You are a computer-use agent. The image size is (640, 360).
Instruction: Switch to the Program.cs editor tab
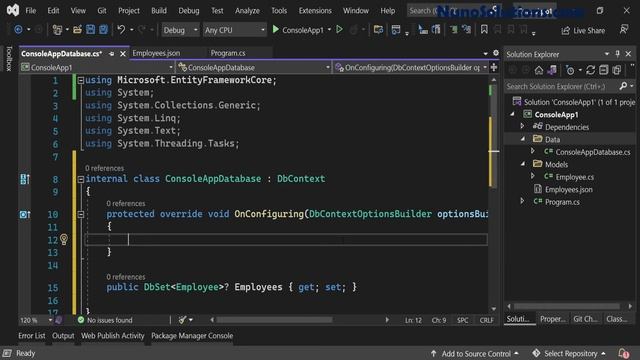(x=228, y=53)
